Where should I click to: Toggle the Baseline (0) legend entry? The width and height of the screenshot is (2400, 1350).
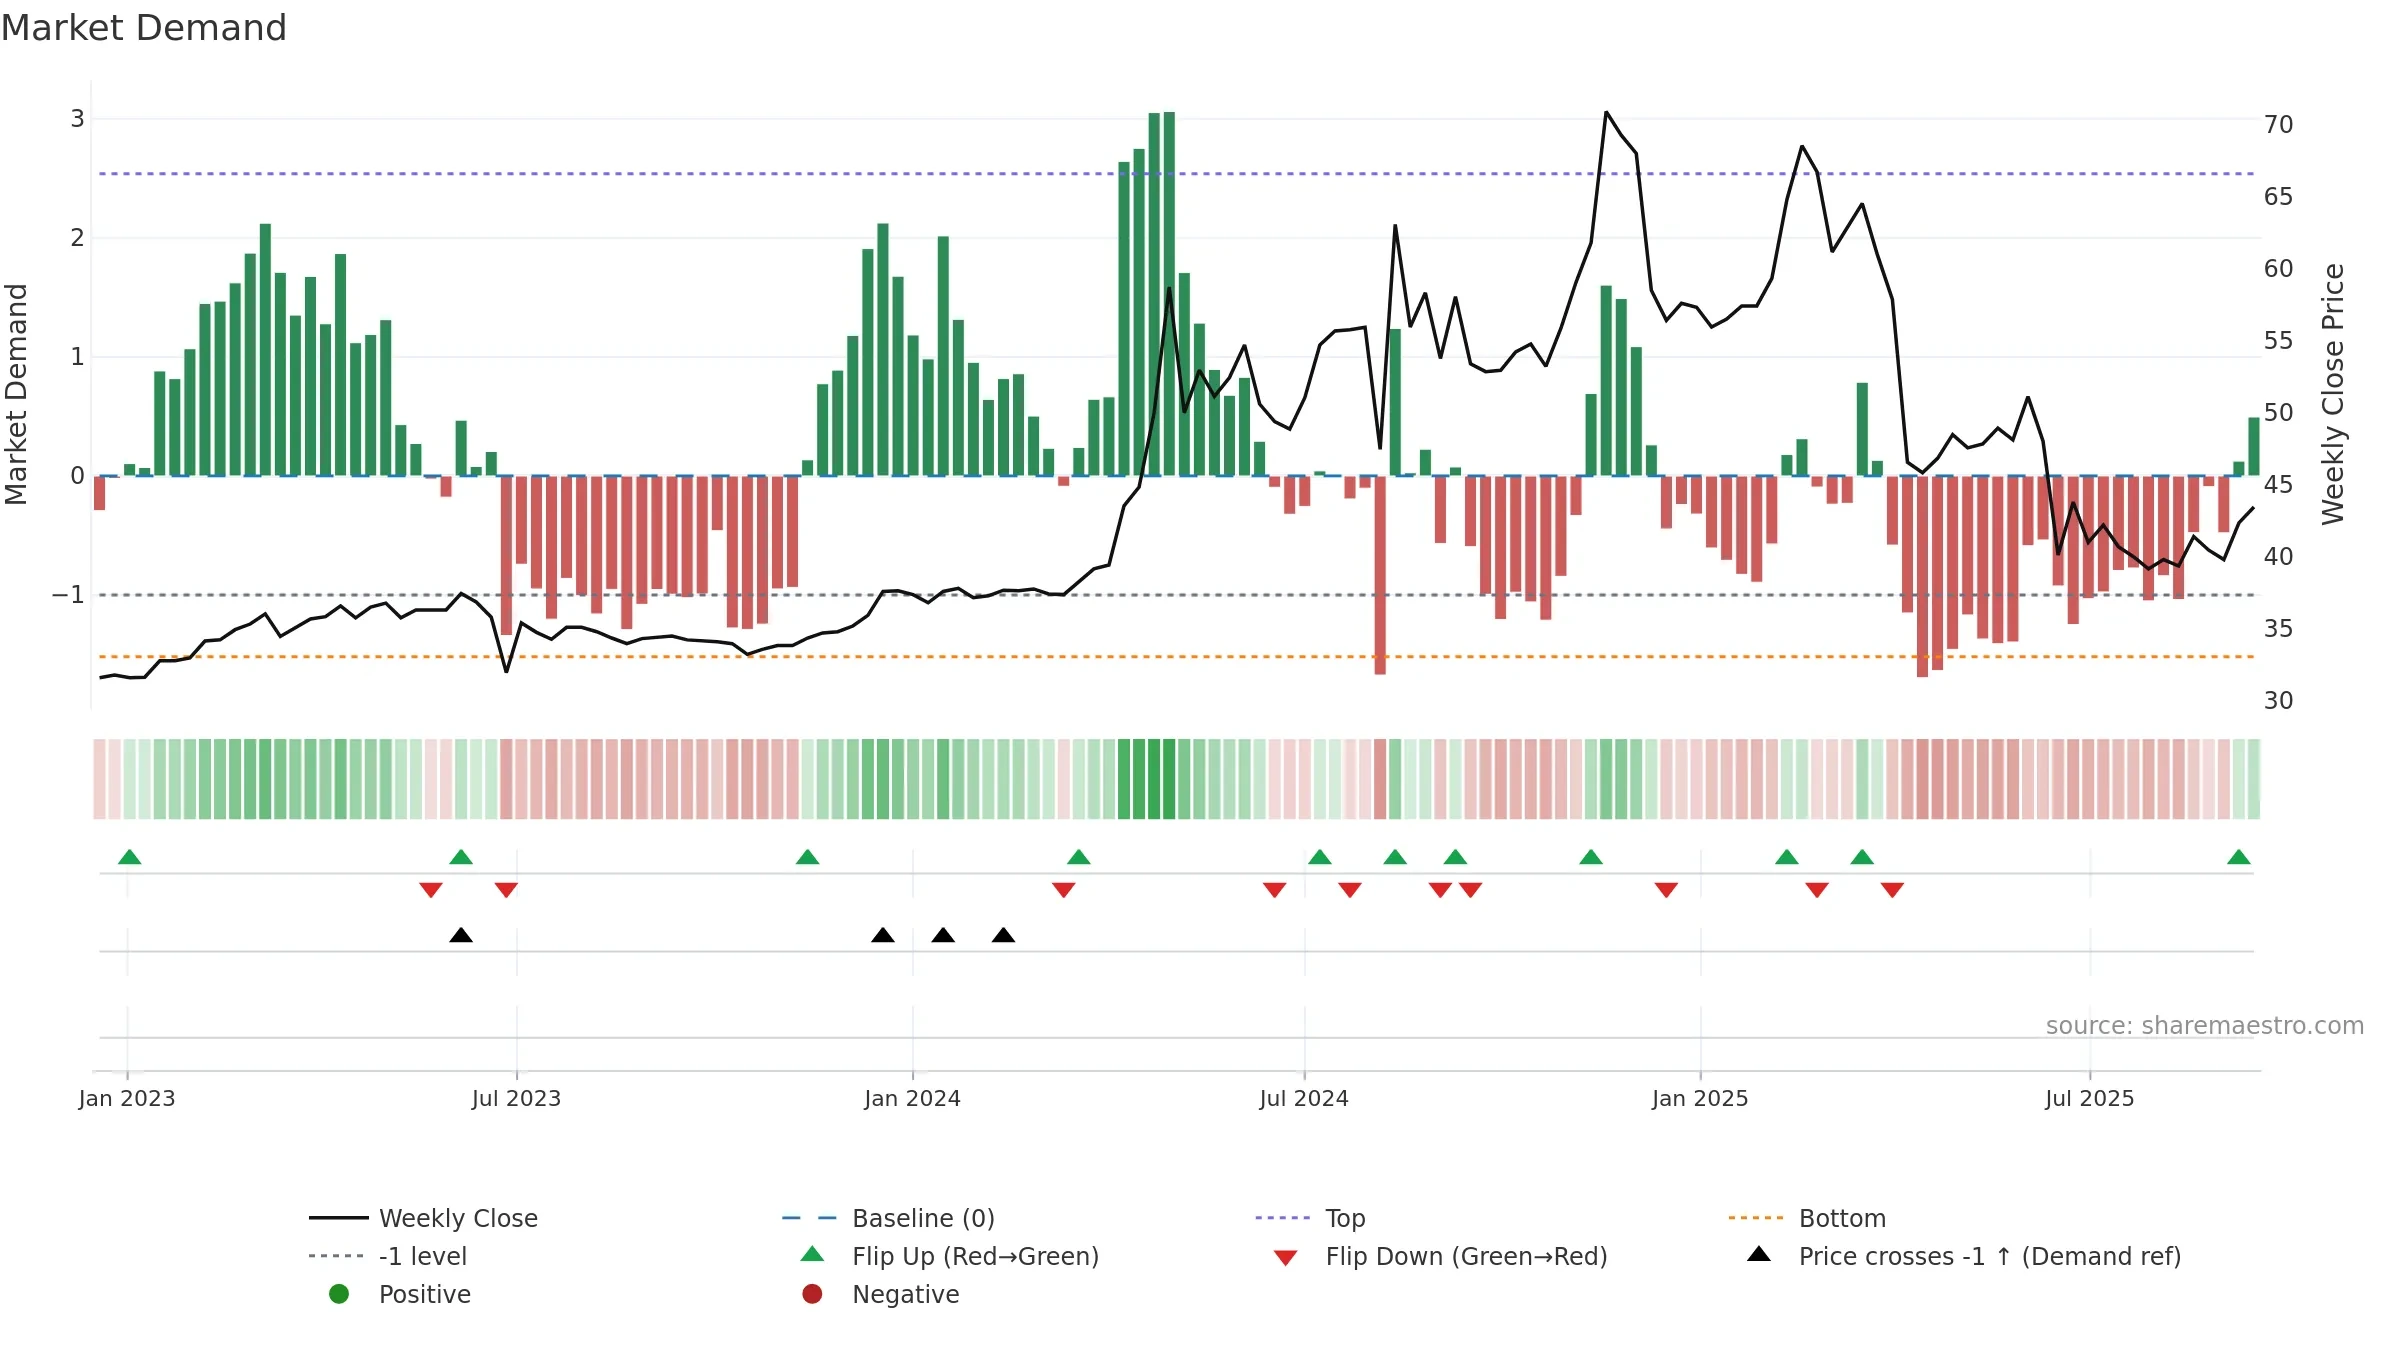(x=888, y=1218)
